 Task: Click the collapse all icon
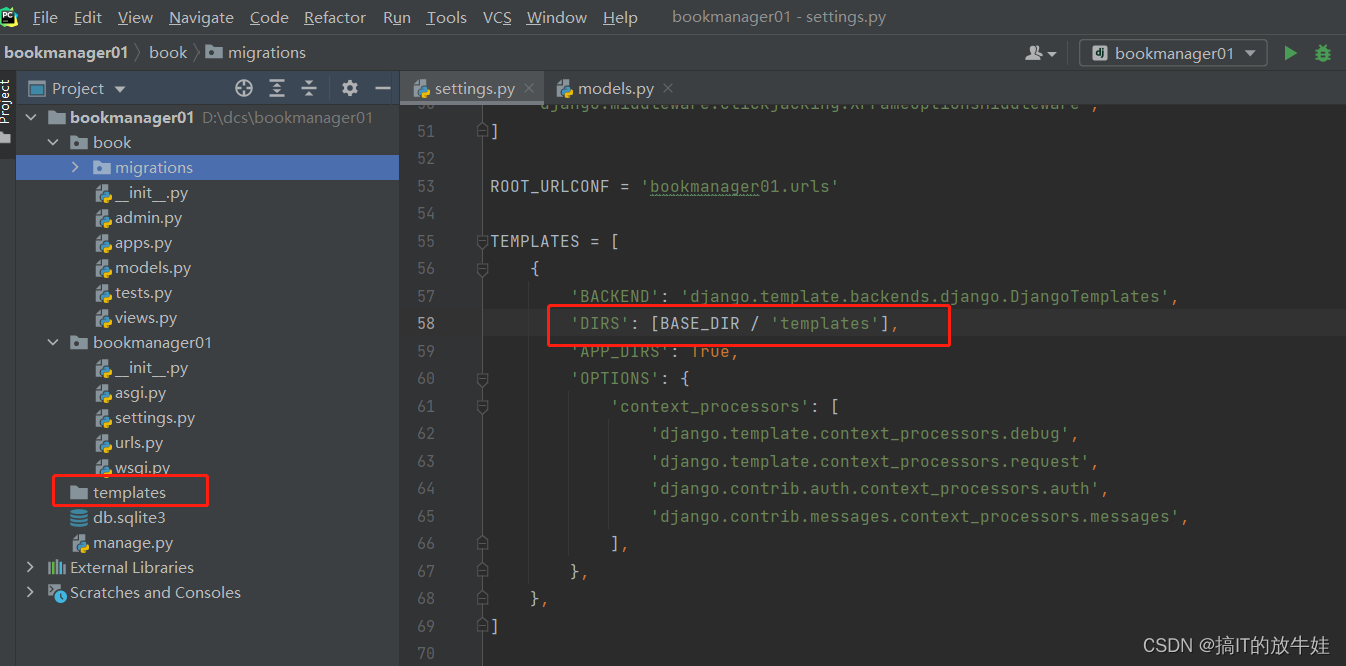click(309, 88)
